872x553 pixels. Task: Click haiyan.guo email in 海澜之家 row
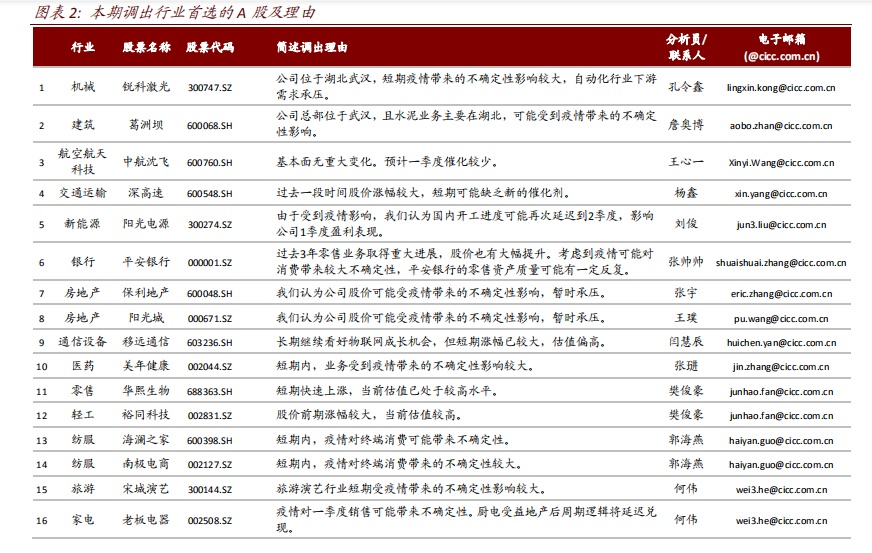[781, 441]
